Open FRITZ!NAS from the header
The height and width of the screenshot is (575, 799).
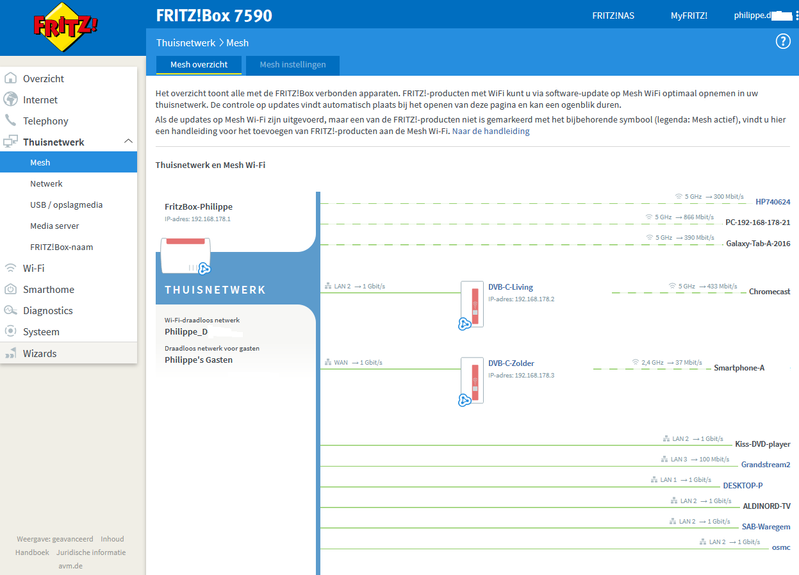click(614, 16)
